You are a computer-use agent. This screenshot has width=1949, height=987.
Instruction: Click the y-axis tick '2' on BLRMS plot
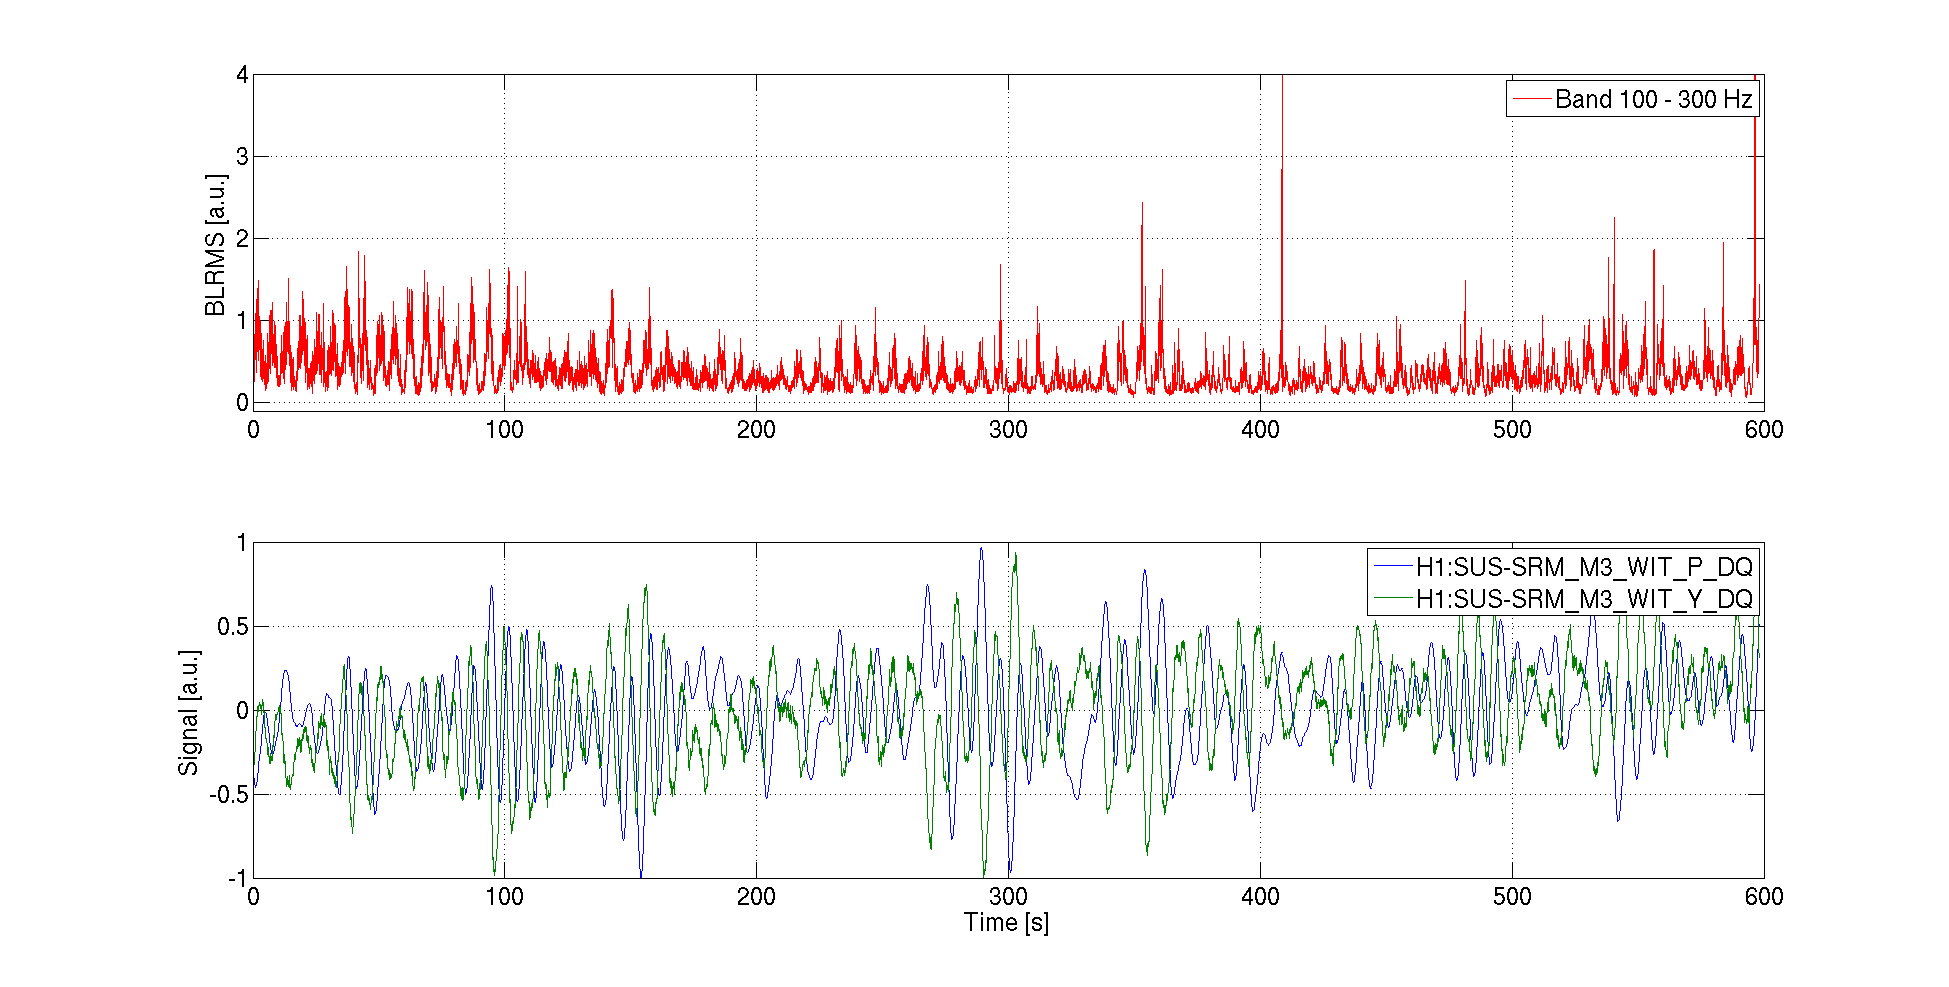[x=242, y=238]
